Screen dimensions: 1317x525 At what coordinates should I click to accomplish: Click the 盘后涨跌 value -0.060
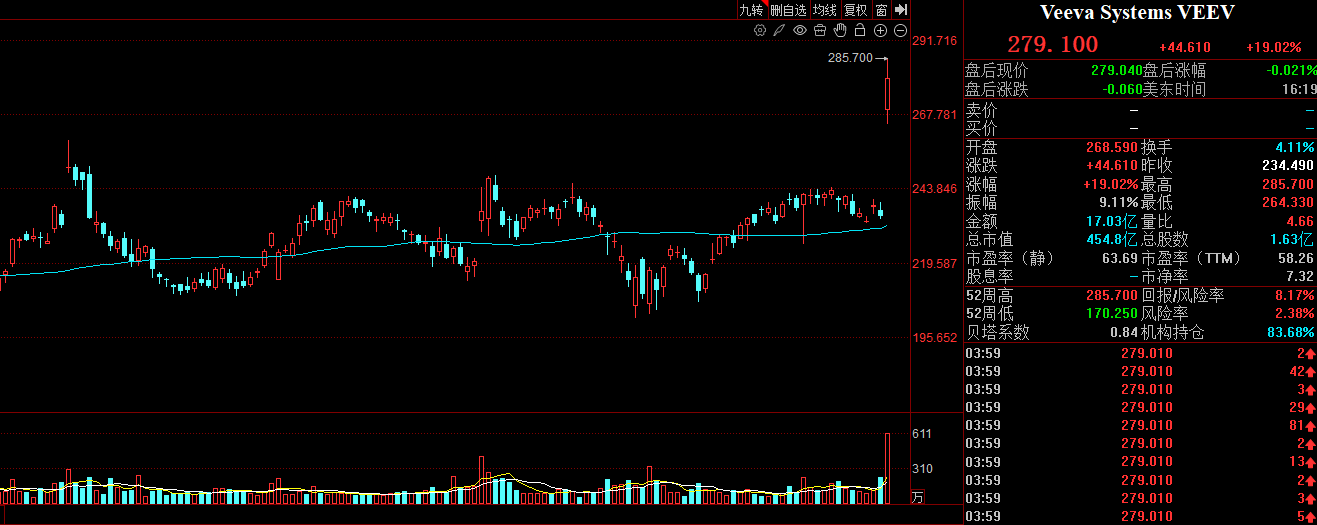tap(1122, 89)
